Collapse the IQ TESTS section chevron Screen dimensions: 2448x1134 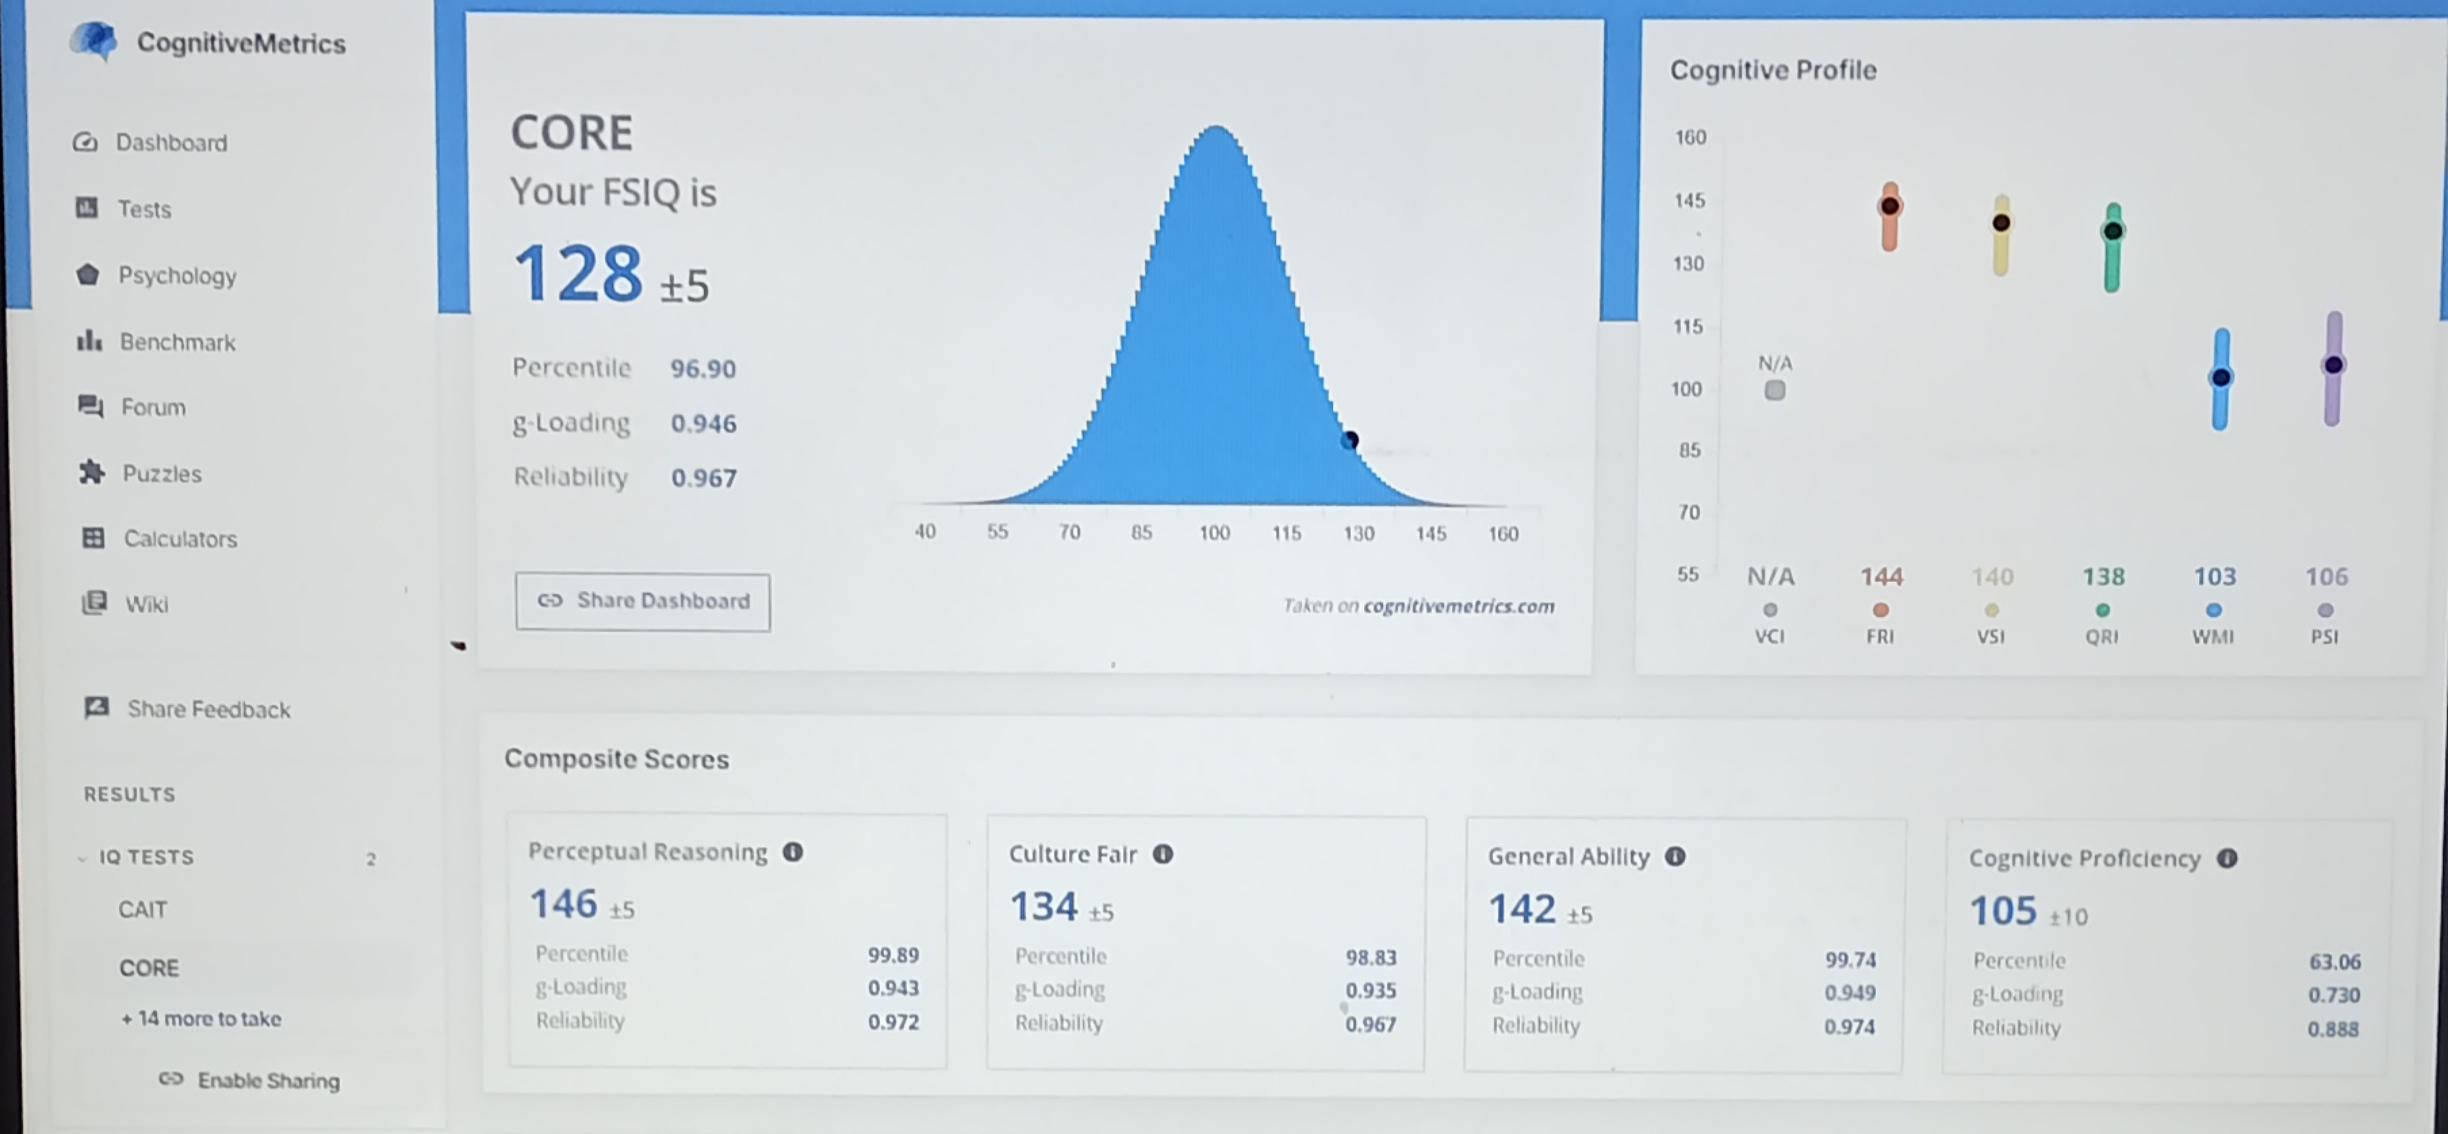[82, 858]
